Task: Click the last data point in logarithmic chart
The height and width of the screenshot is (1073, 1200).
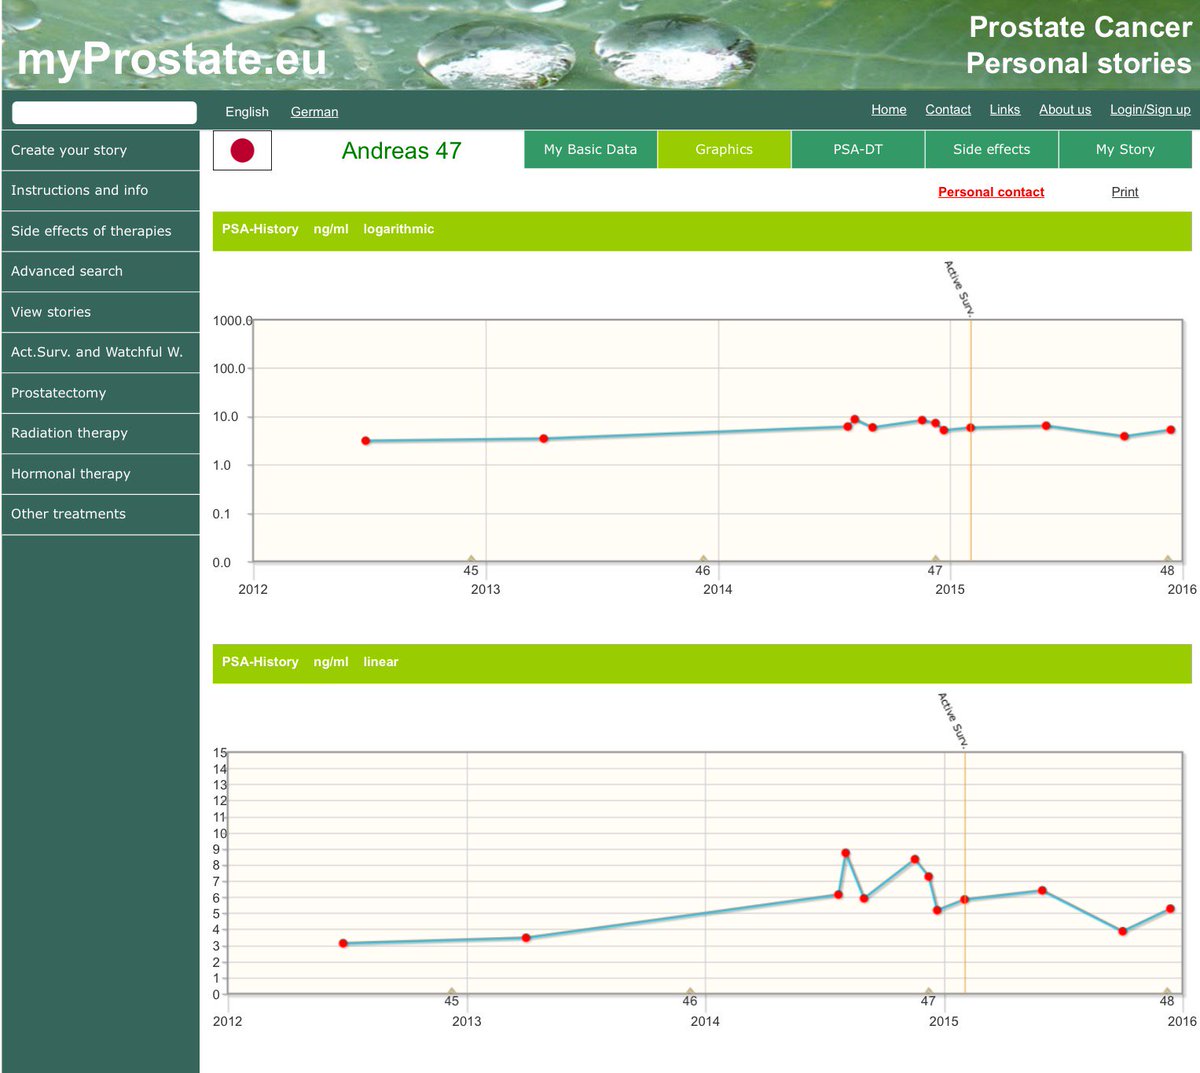Action: point(1171,430)
